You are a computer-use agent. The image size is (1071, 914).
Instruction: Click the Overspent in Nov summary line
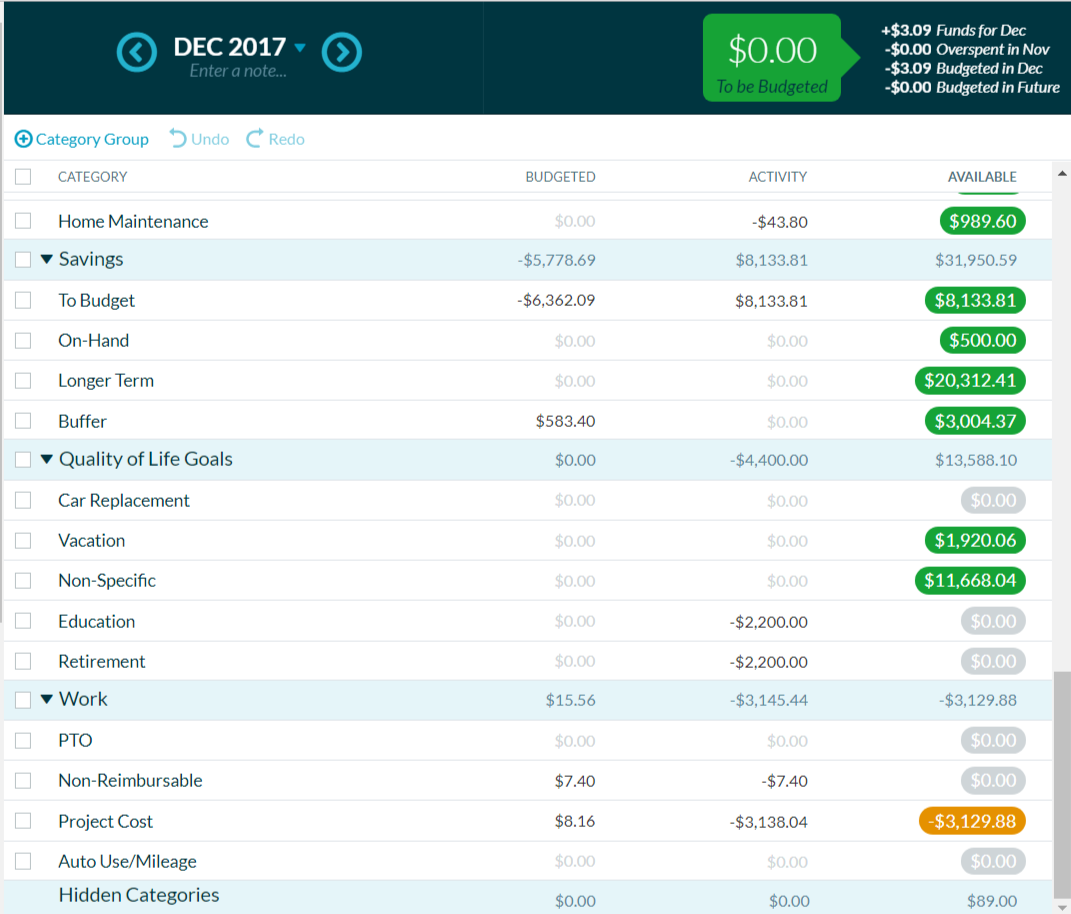pyautogui.click(x=967, y=49)
